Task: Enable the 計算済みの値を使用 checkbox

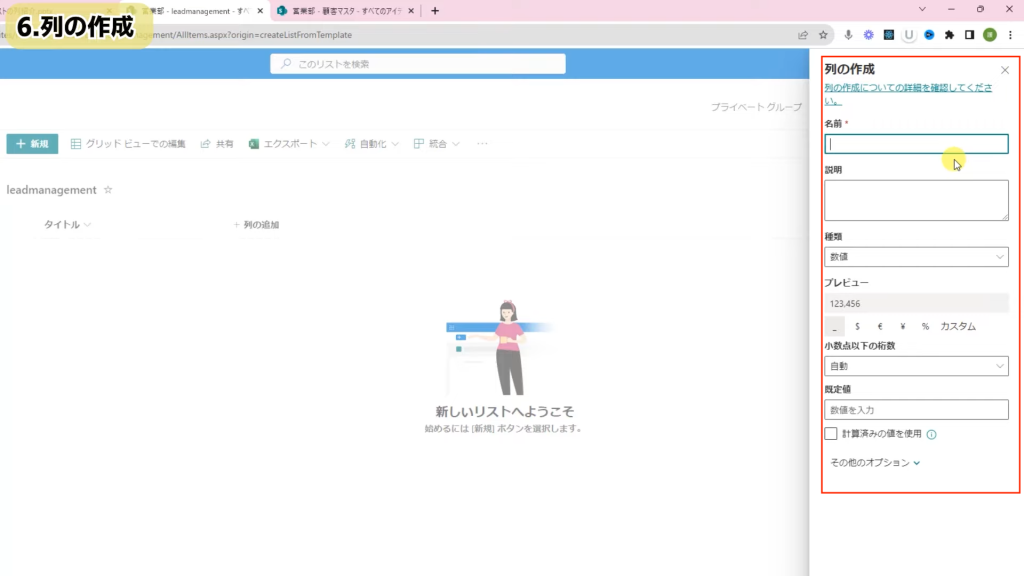Action: 831,434
